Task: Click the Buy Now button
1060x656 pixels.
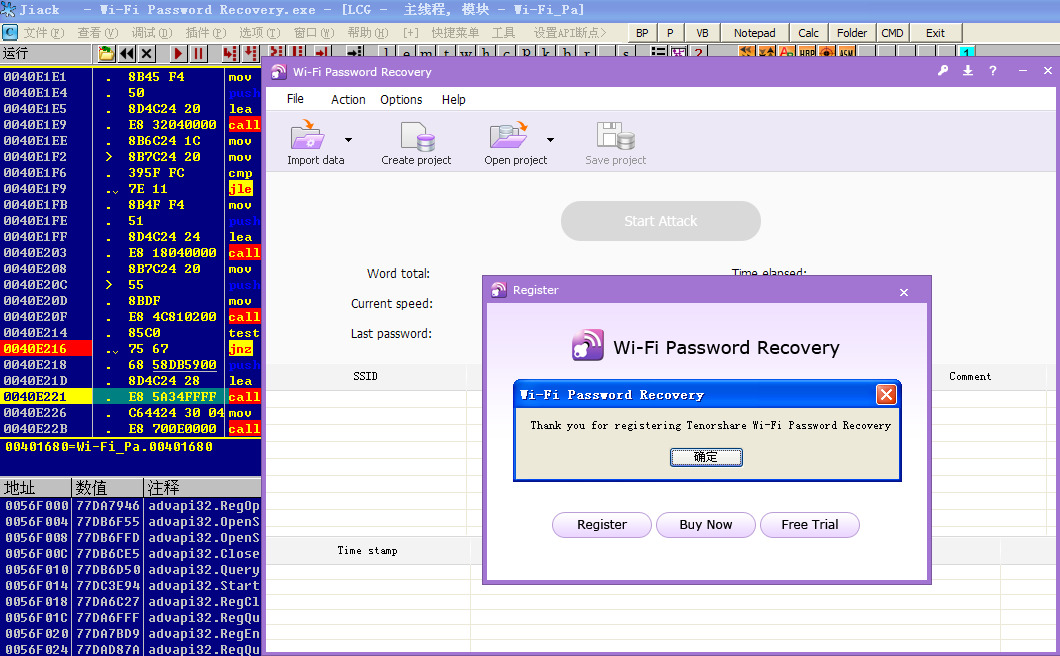Action: tap(705, 525)
